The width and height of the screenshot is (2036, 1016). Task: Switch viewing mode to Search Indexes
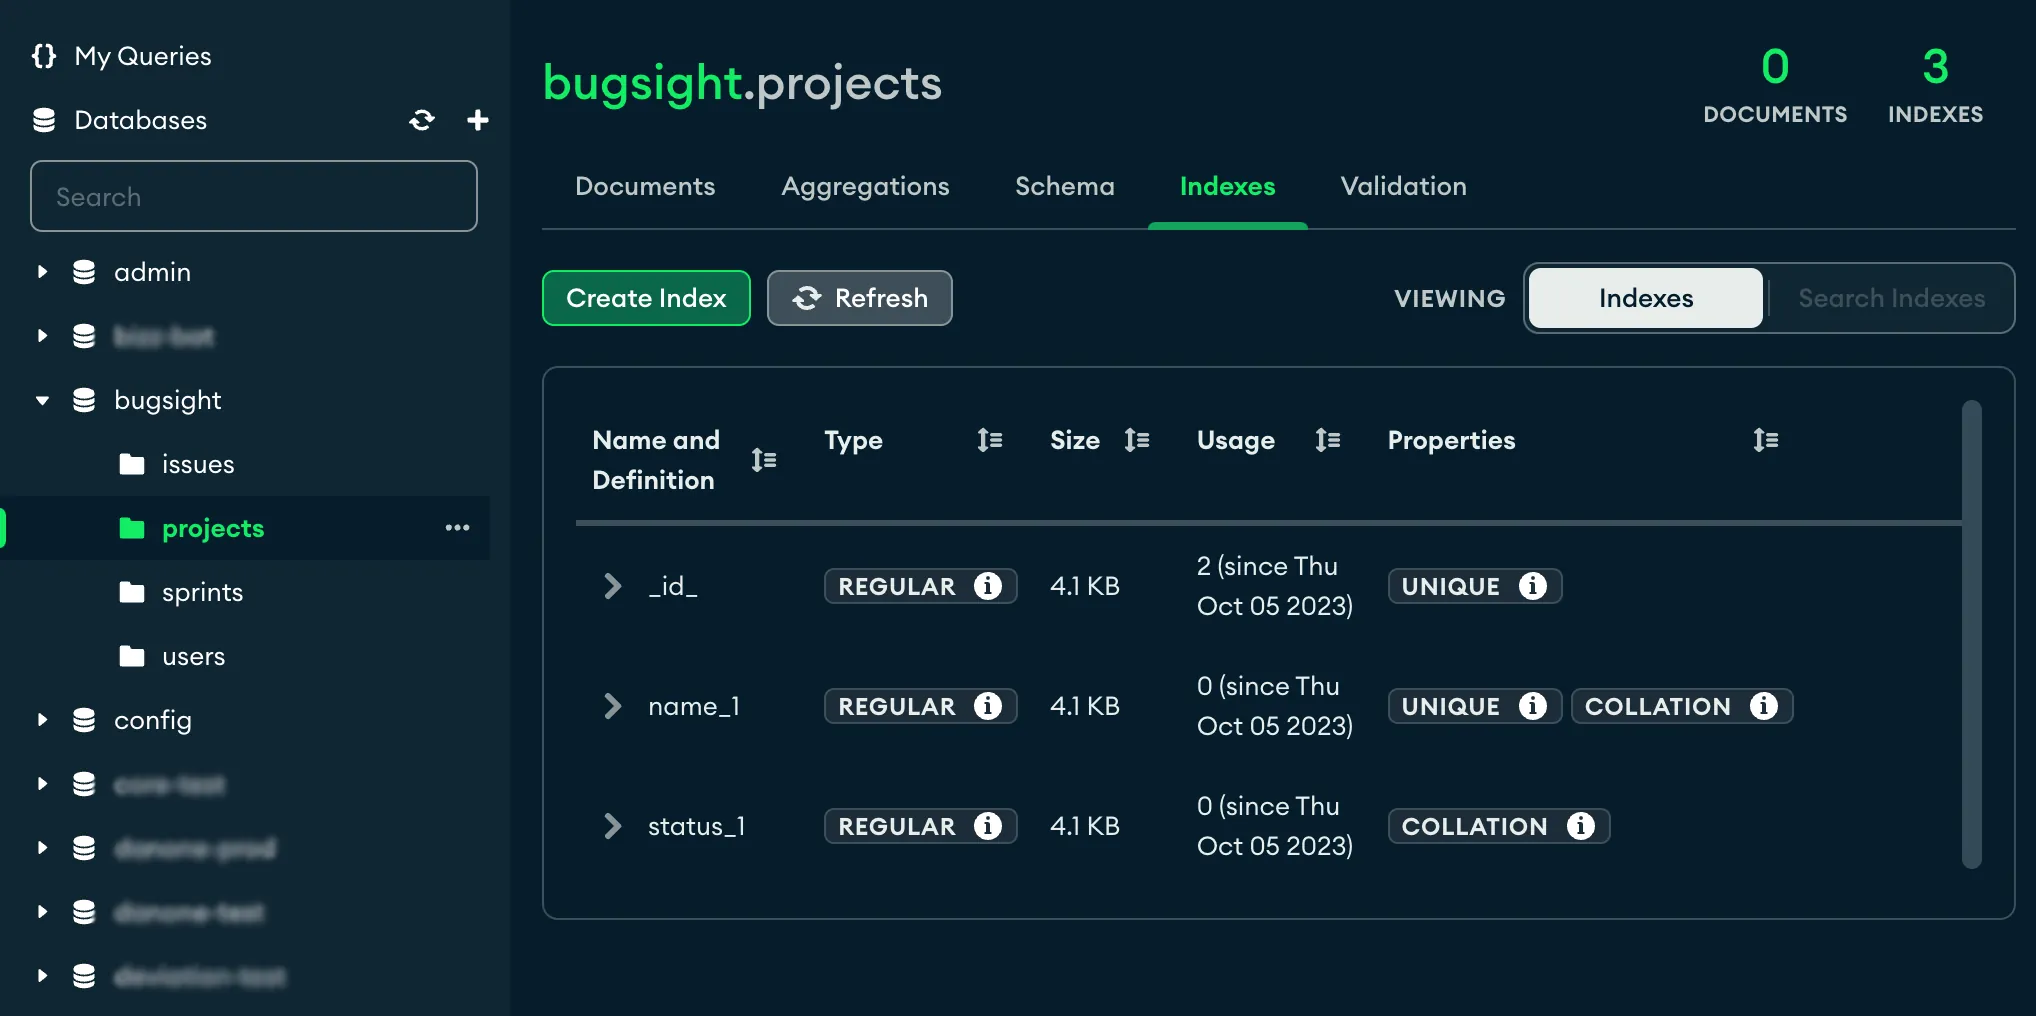coord(1890,298)
